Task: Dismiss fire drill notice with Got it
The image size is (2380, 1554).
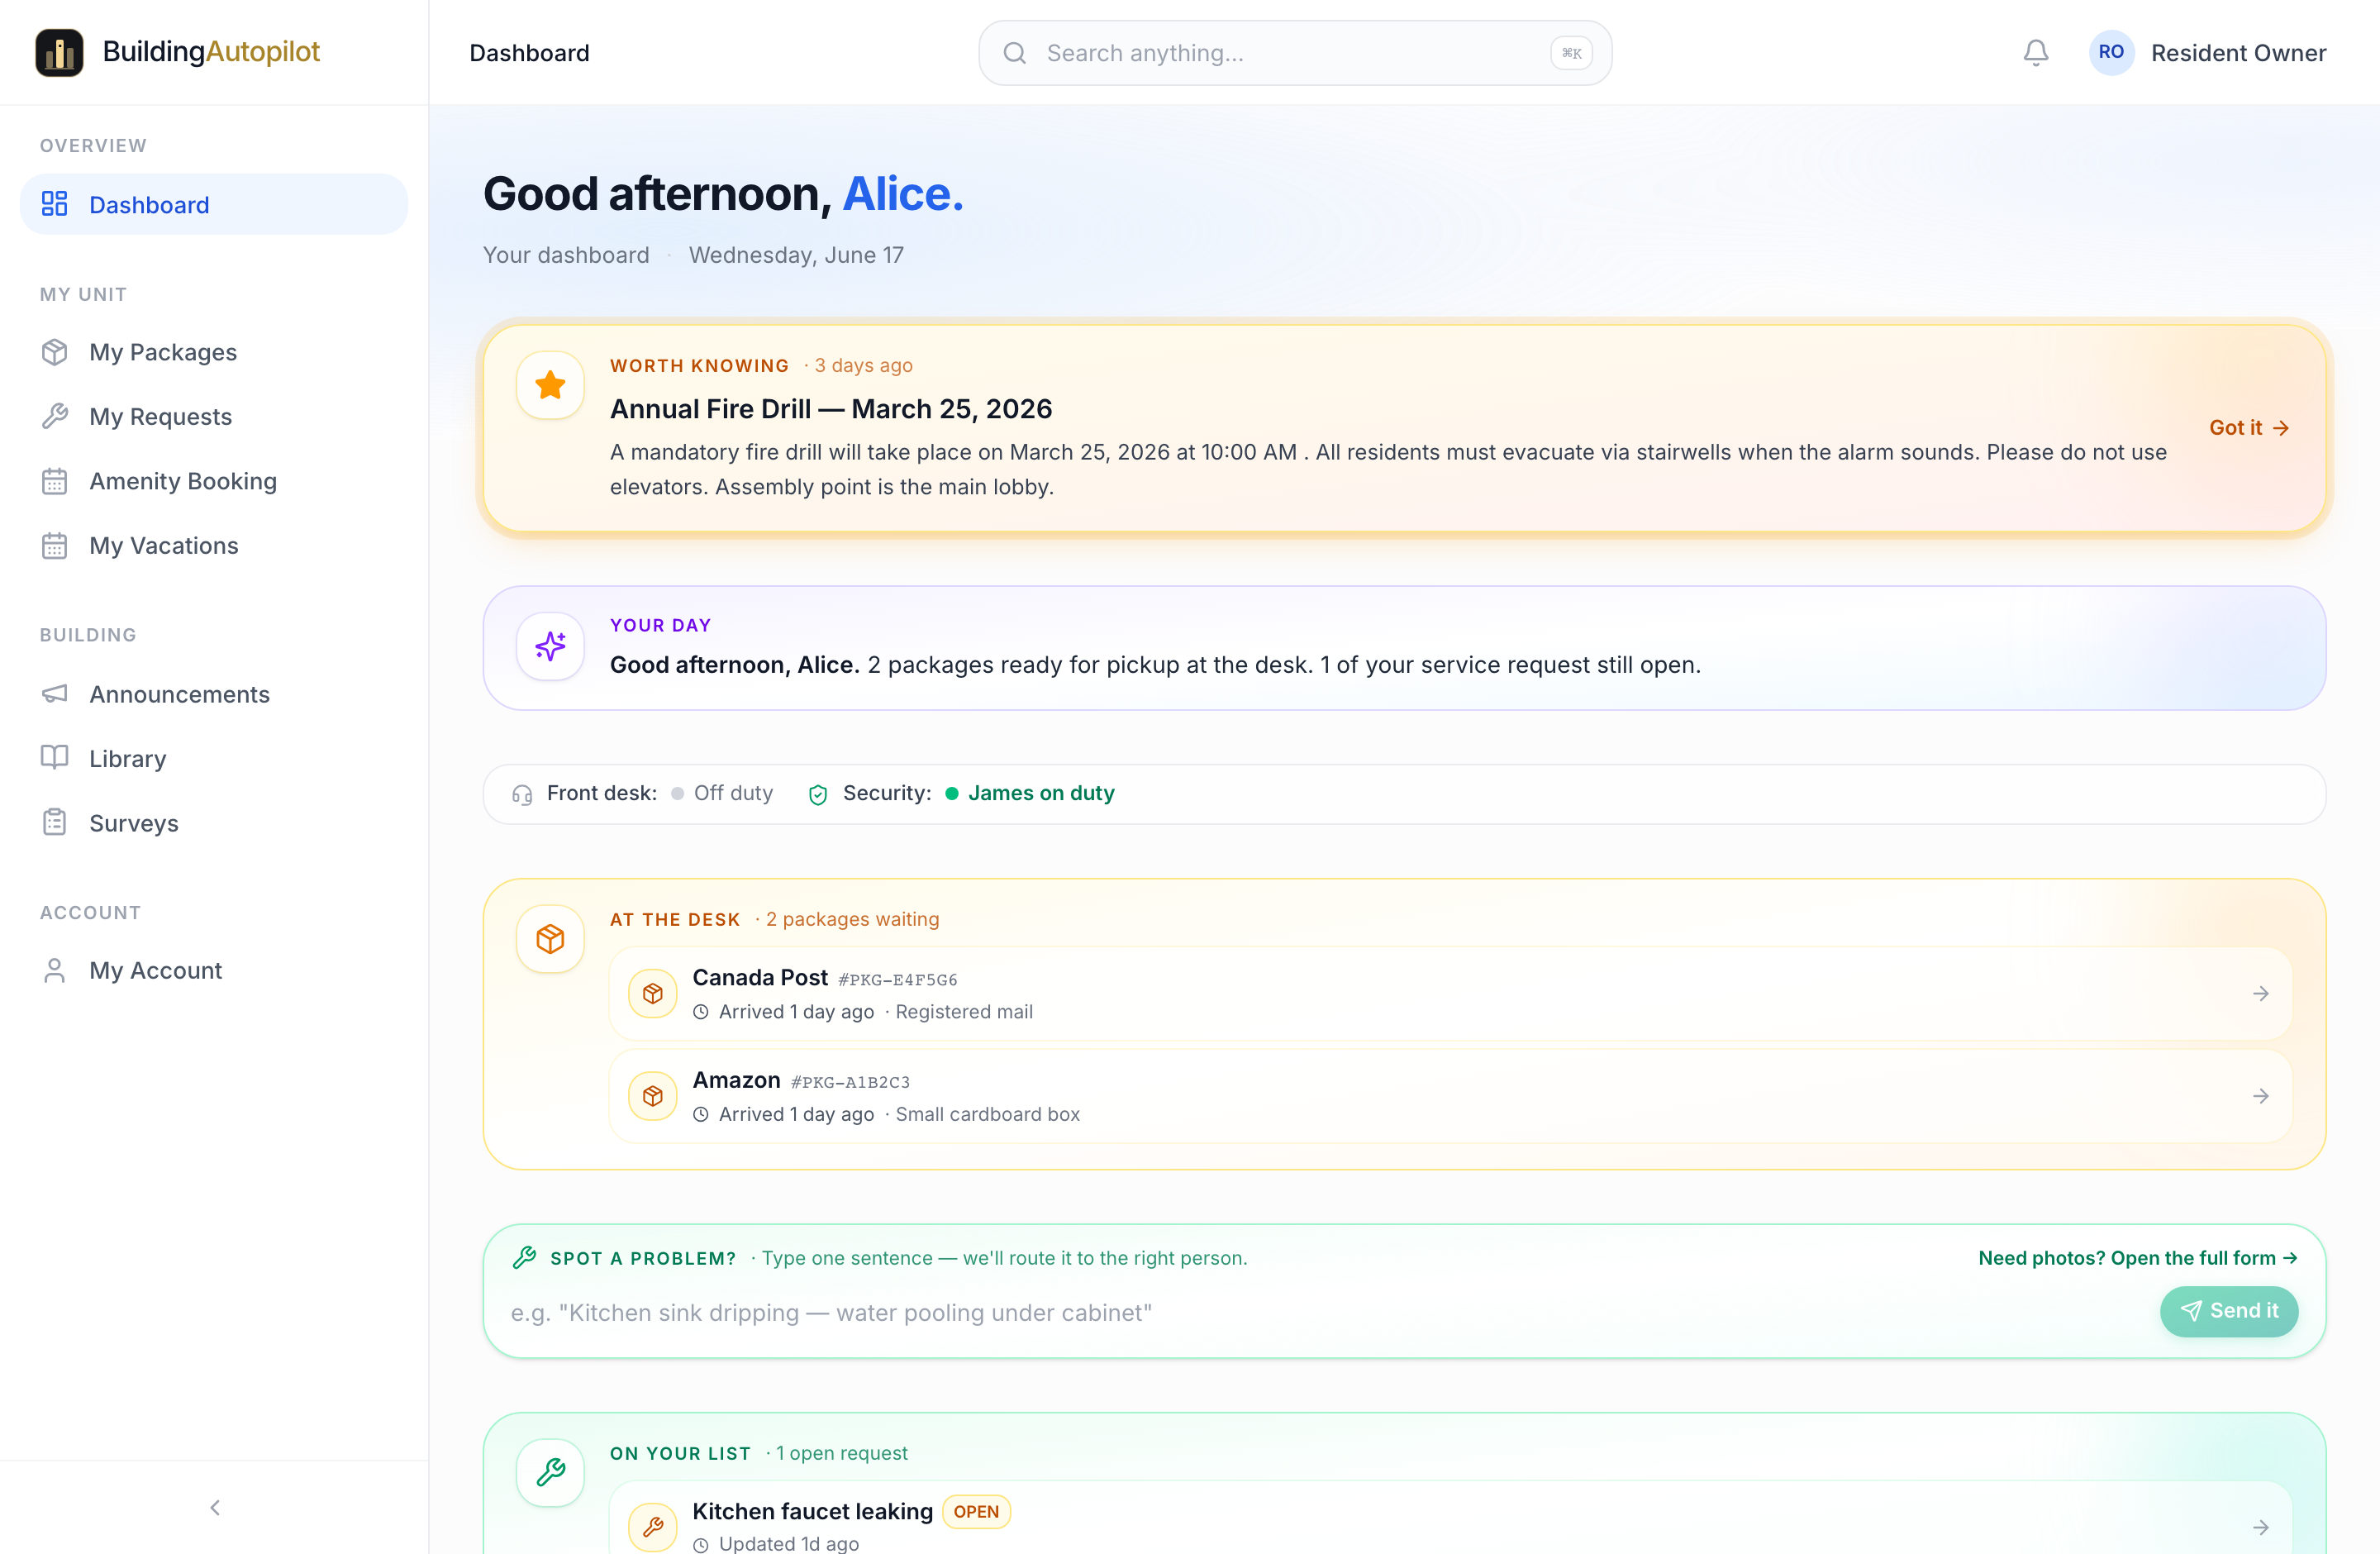Action: [2249, 427]
